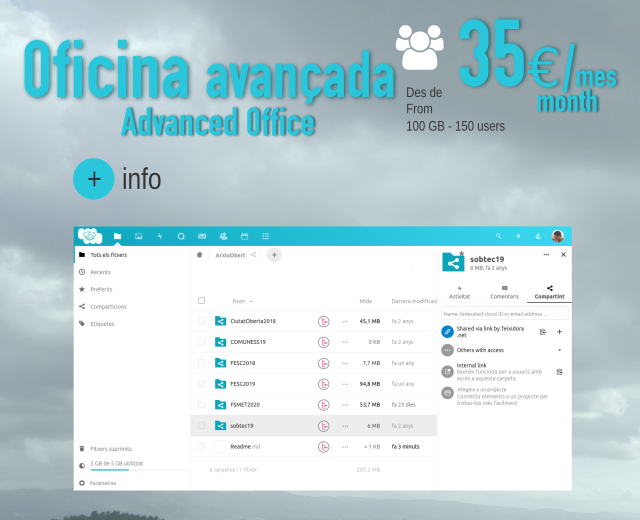Copy the internal link to clipboard
The height and width of the screenshot is (520, 640).
click(x=560, y=371)
